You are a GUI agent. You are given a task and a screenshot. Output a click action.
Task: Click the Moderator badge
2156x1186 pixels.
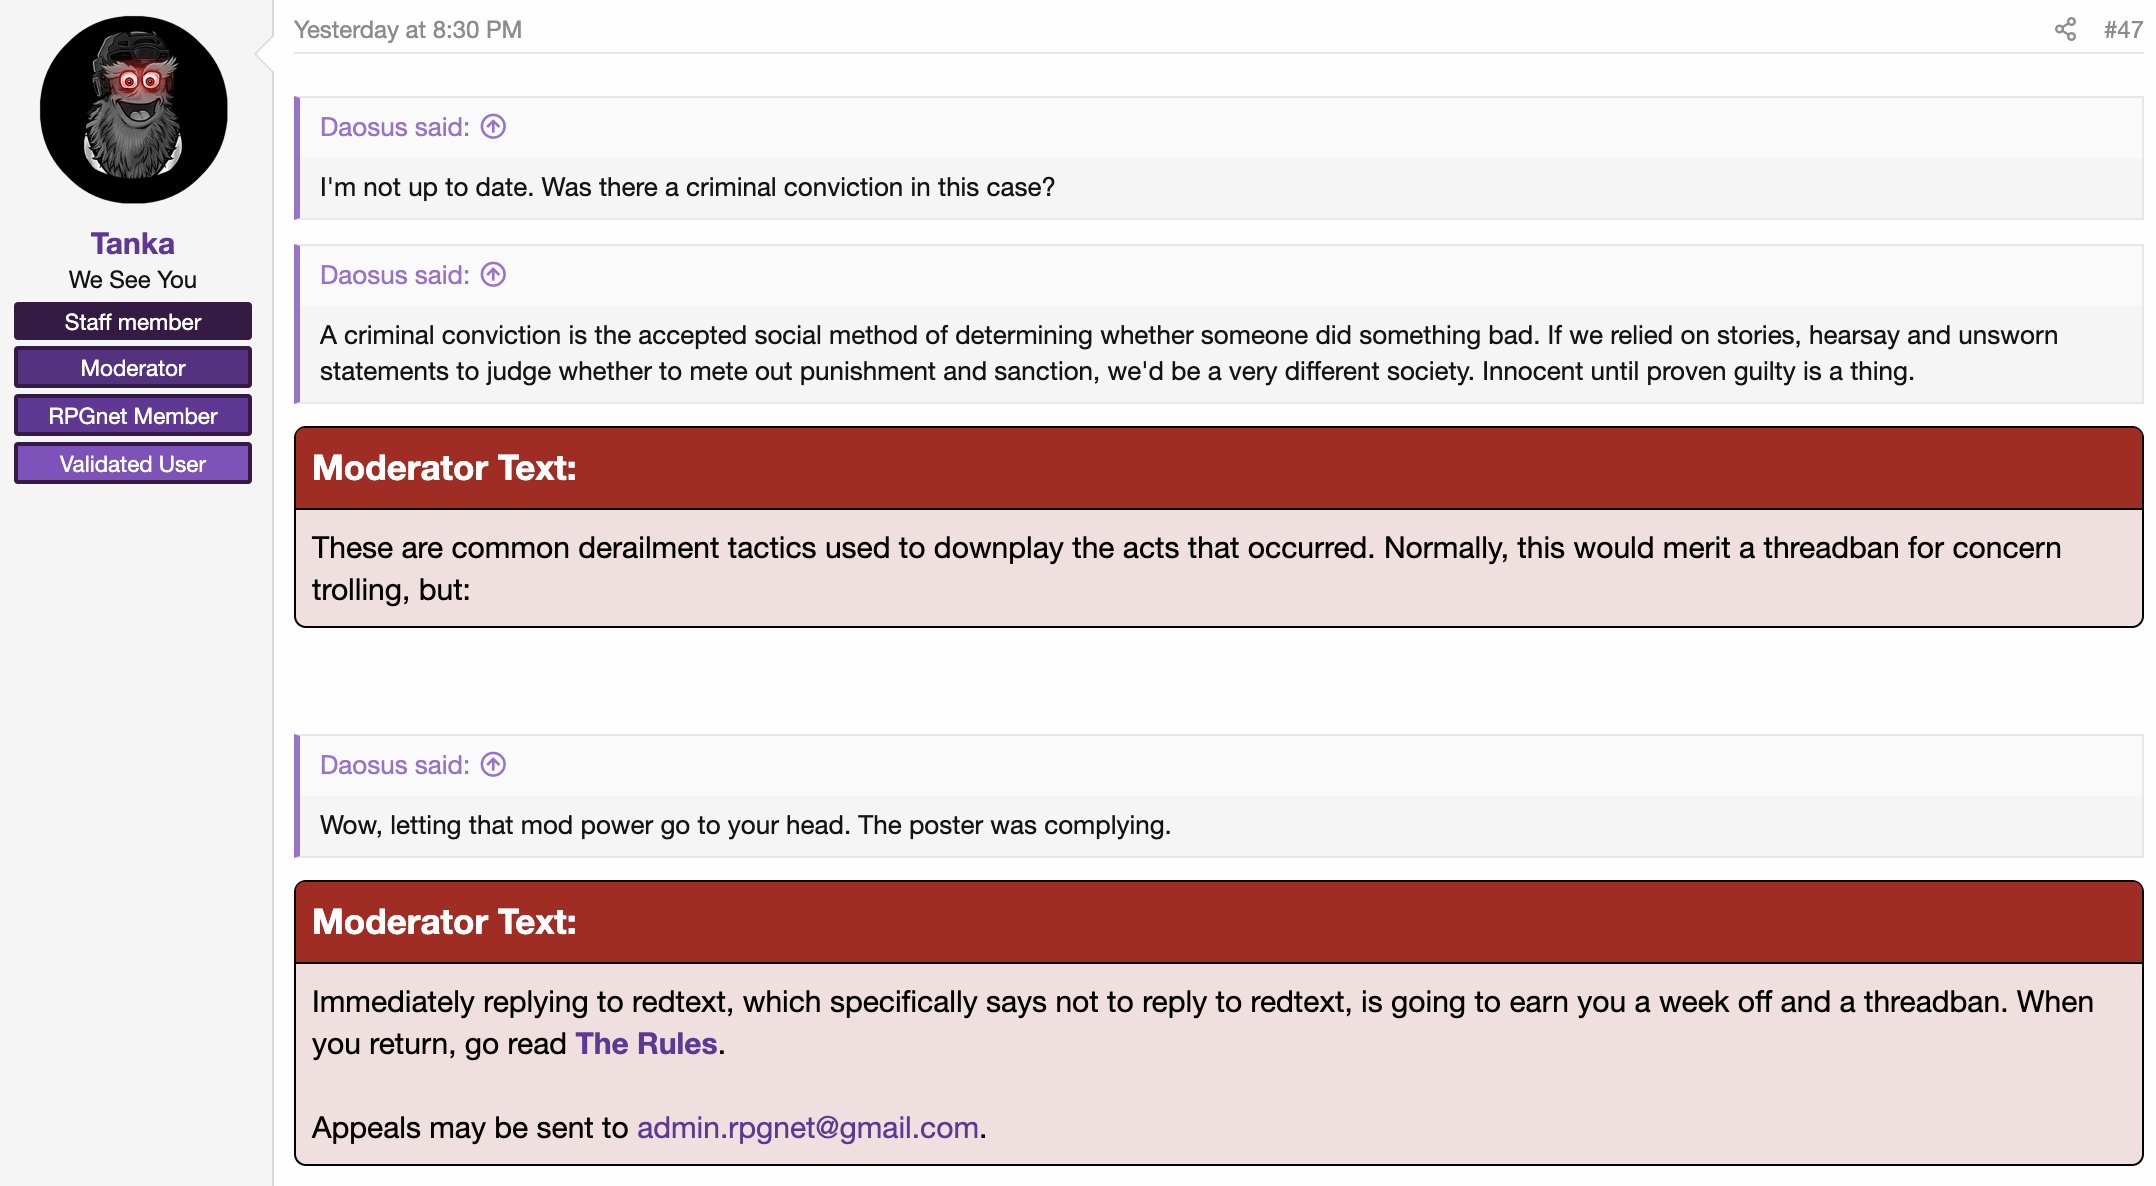133,368
